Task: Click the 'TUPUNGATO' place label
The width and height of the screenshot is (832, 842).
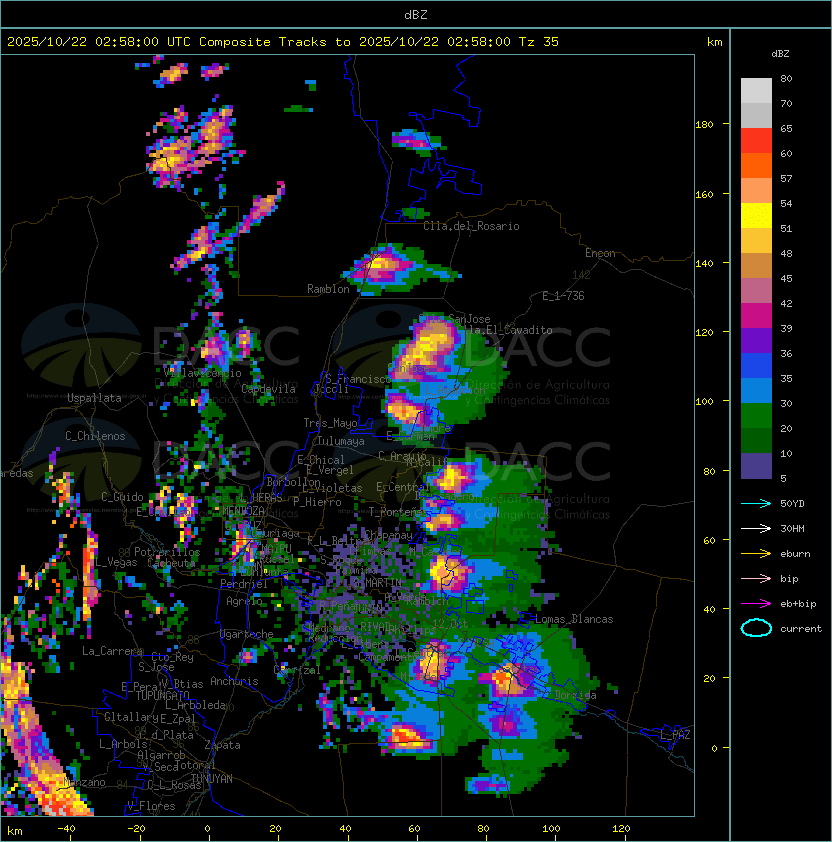Action: click(162, 695)
